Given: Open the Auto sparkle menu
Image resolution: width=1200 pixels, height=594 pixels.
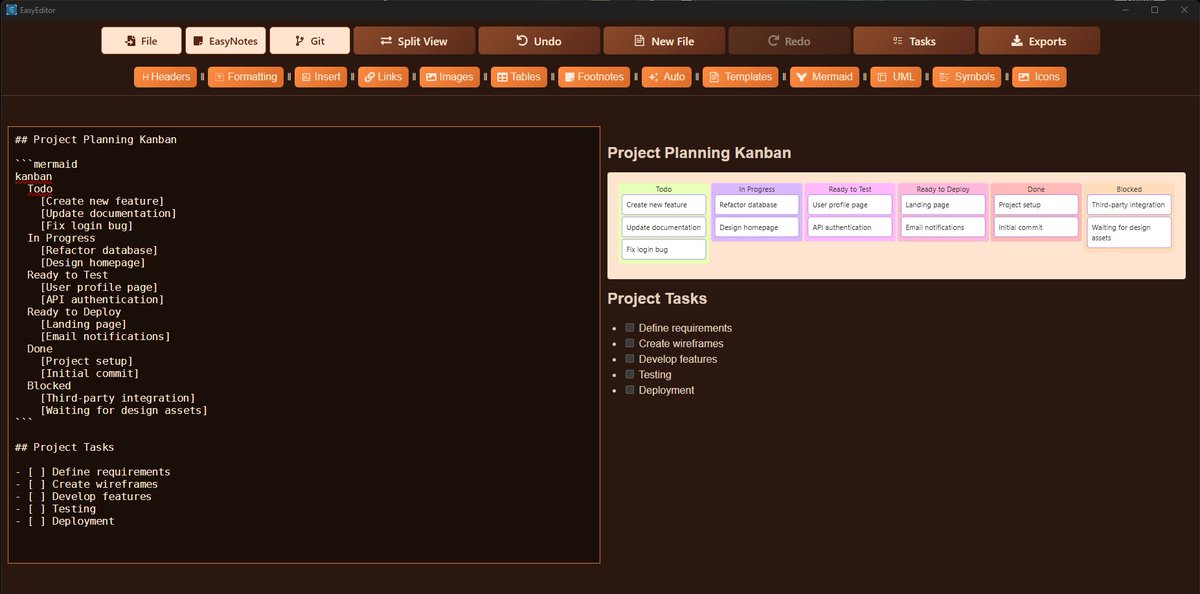Looking at the screenshot, I should 667,77.
